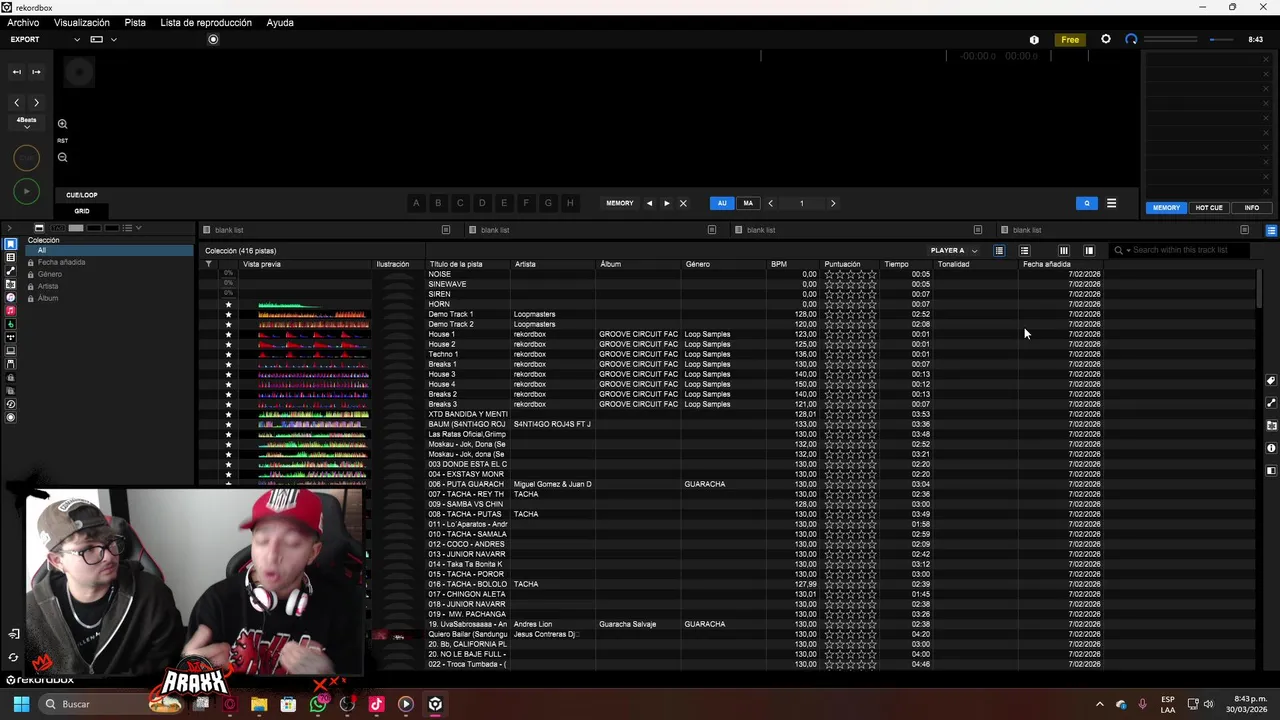Viewport: 1280px width, 720px height.
Task: Toggle the blue Q quantize button
Action: (x=1087, y=203)
